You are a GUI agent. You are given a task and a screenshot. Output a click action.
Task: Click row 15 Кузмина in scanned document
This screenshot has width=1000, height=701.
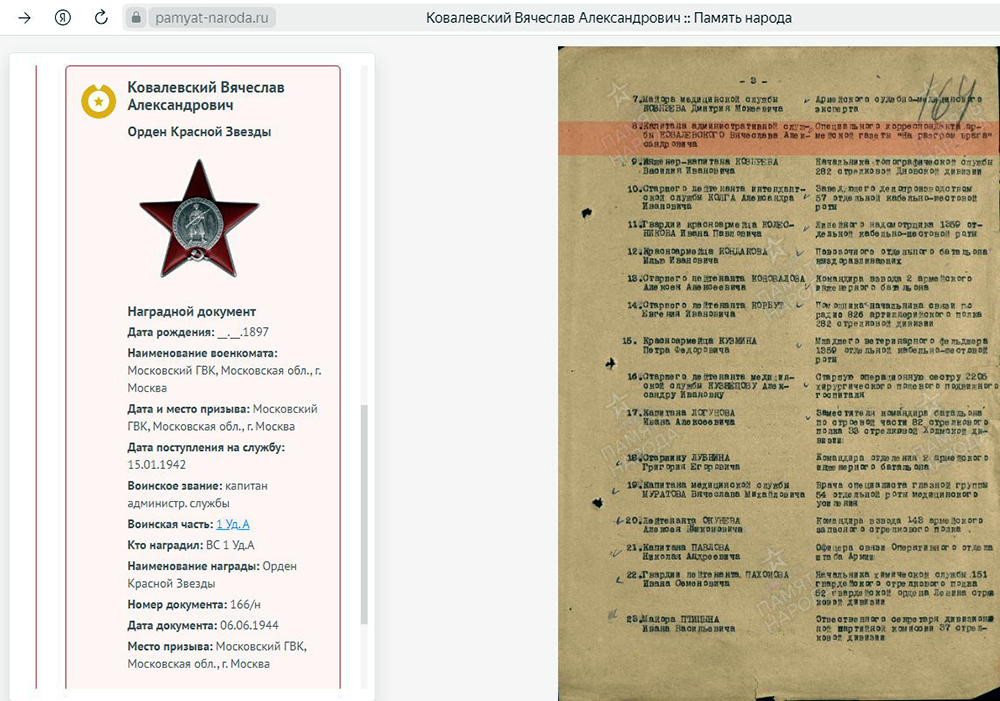(x=805, y=350)
